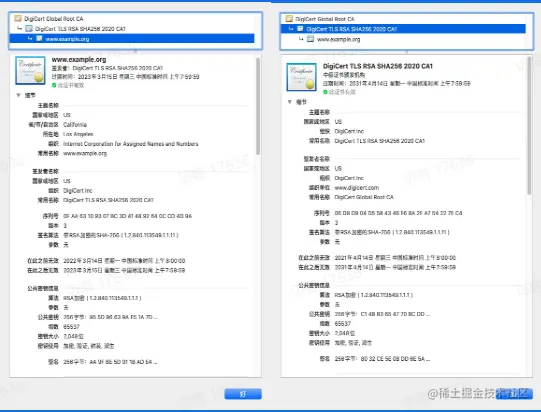Image resolution: width=541 pixels, height=412 pixels.
Task: Click the green valid-certificate status icon in left panel
Action: (54, 85)
